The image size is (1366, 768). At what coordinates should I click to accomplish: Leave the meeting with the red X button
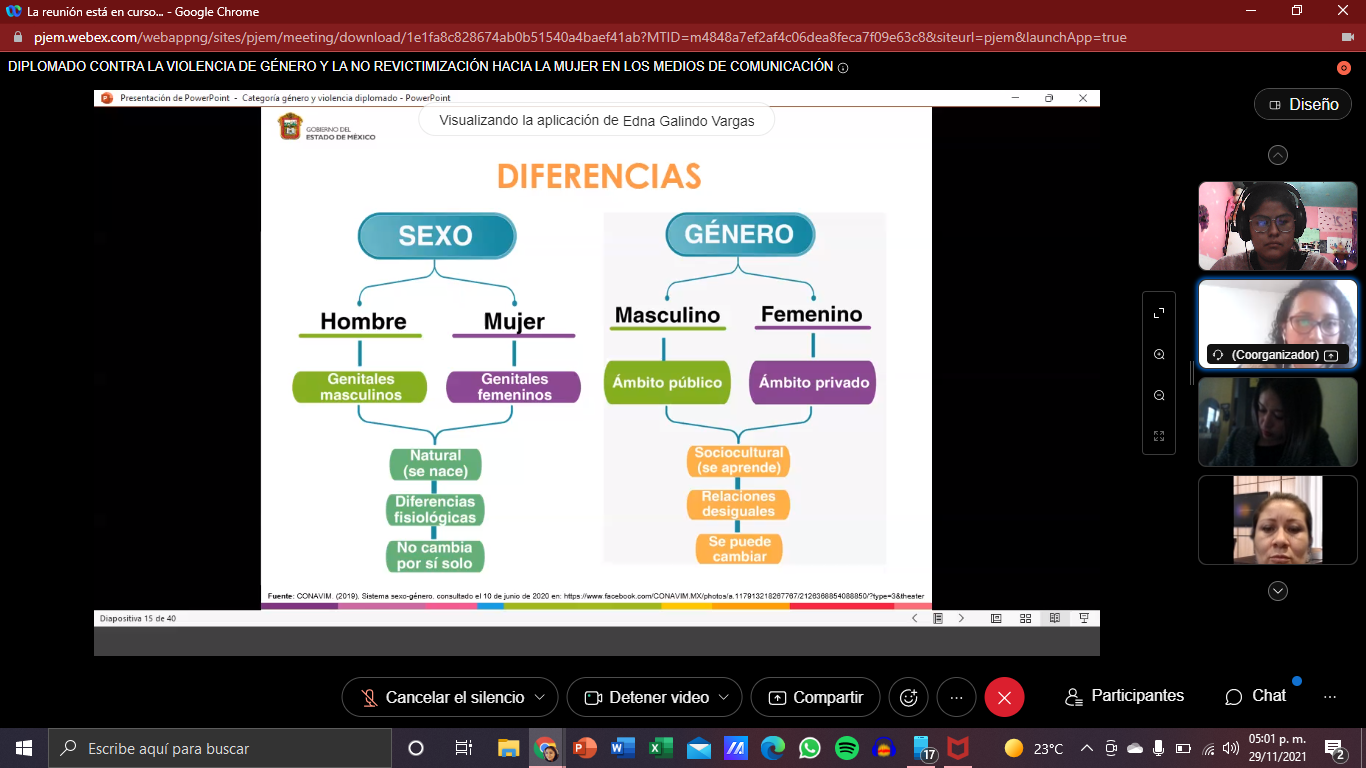tap(1004, 697)
